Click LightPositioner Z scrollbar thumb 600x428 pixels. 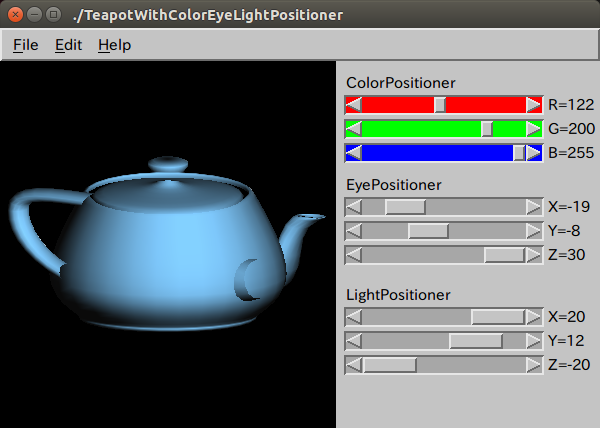pyautogui.click(x=390, y=365)
